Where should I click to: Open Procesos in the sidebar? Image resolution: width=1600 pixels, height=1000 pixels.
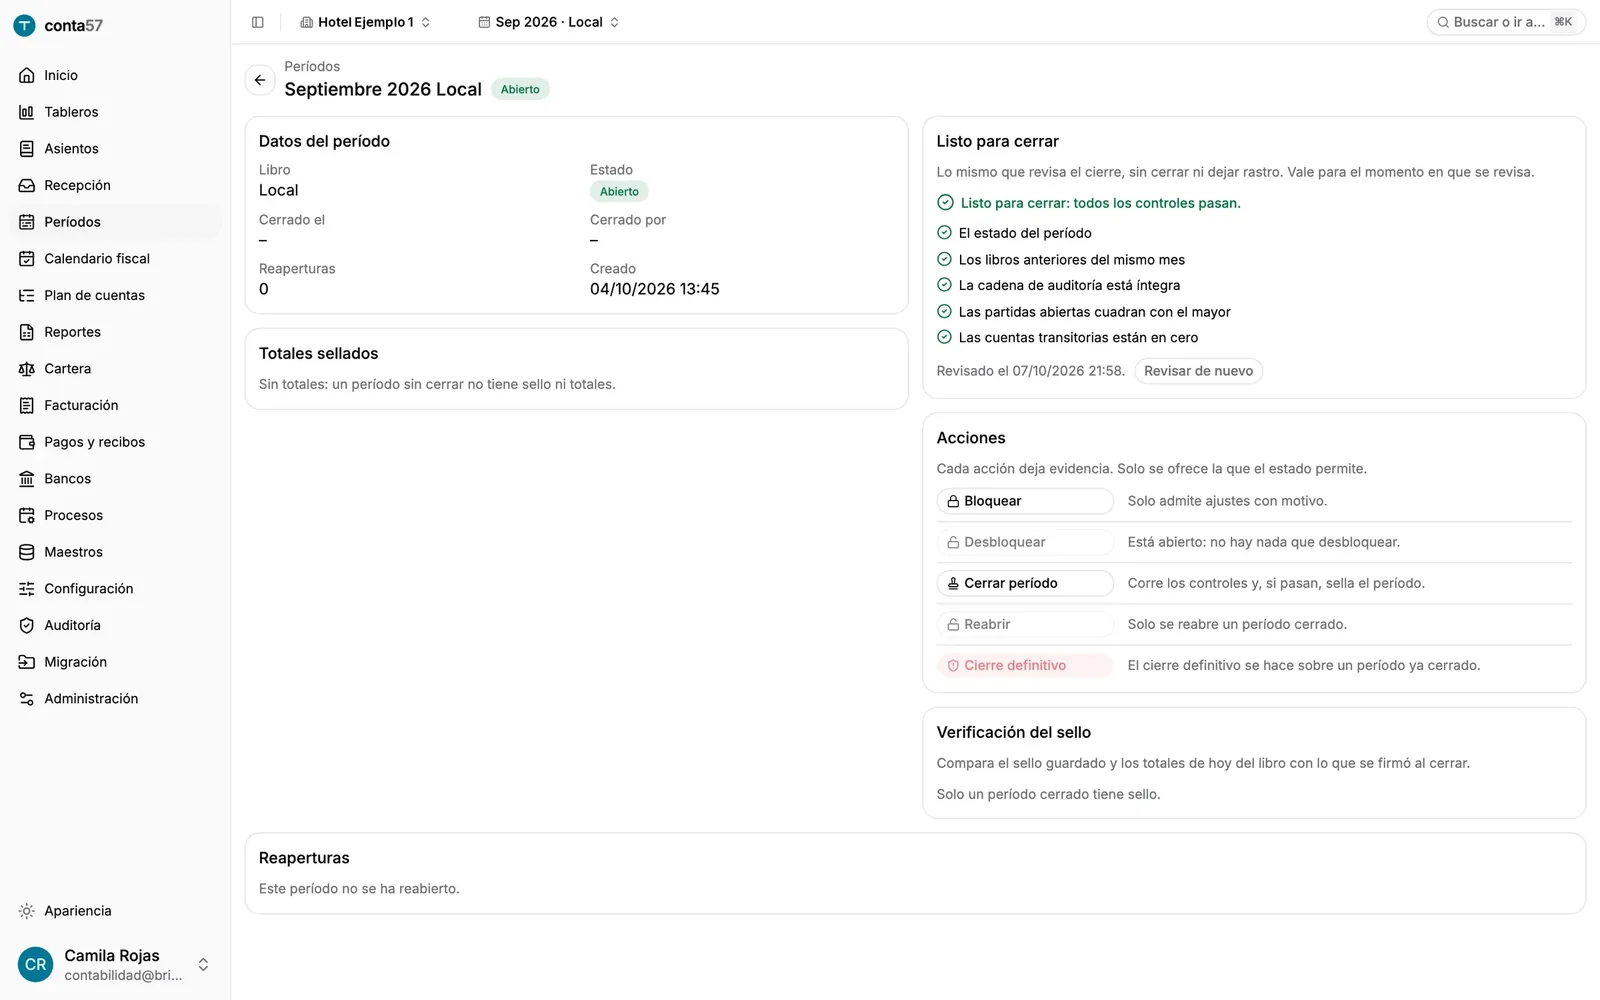pyautogui.click(x=116, y=515)
